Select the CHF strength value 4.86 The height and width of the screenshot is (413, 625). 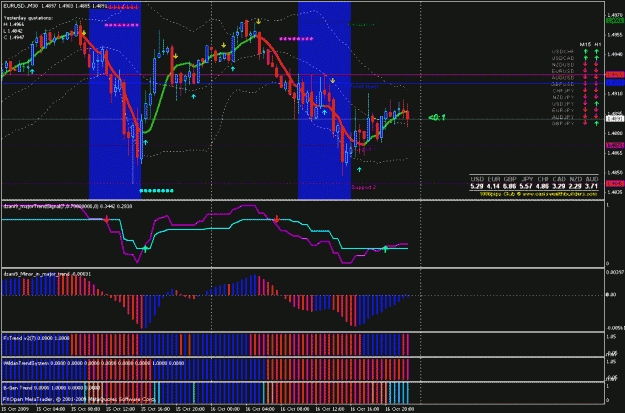click(x=542, y=186)
